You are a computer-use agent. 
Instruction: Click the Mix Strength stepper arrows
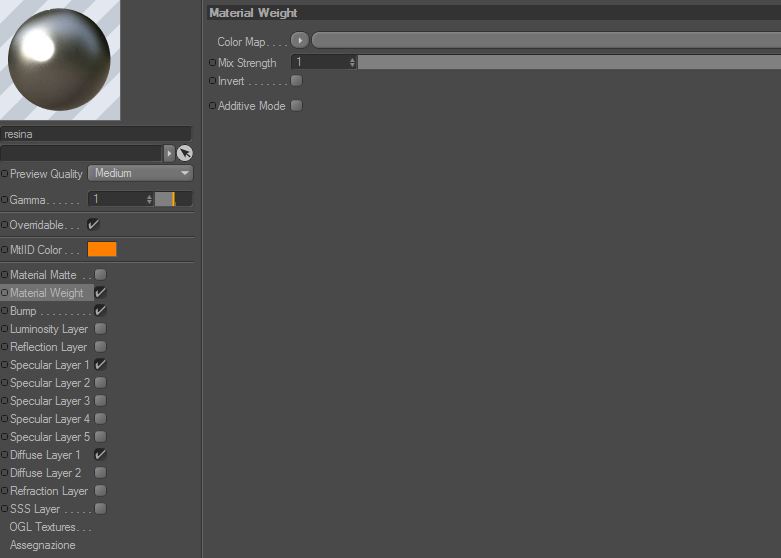[352, 62]
